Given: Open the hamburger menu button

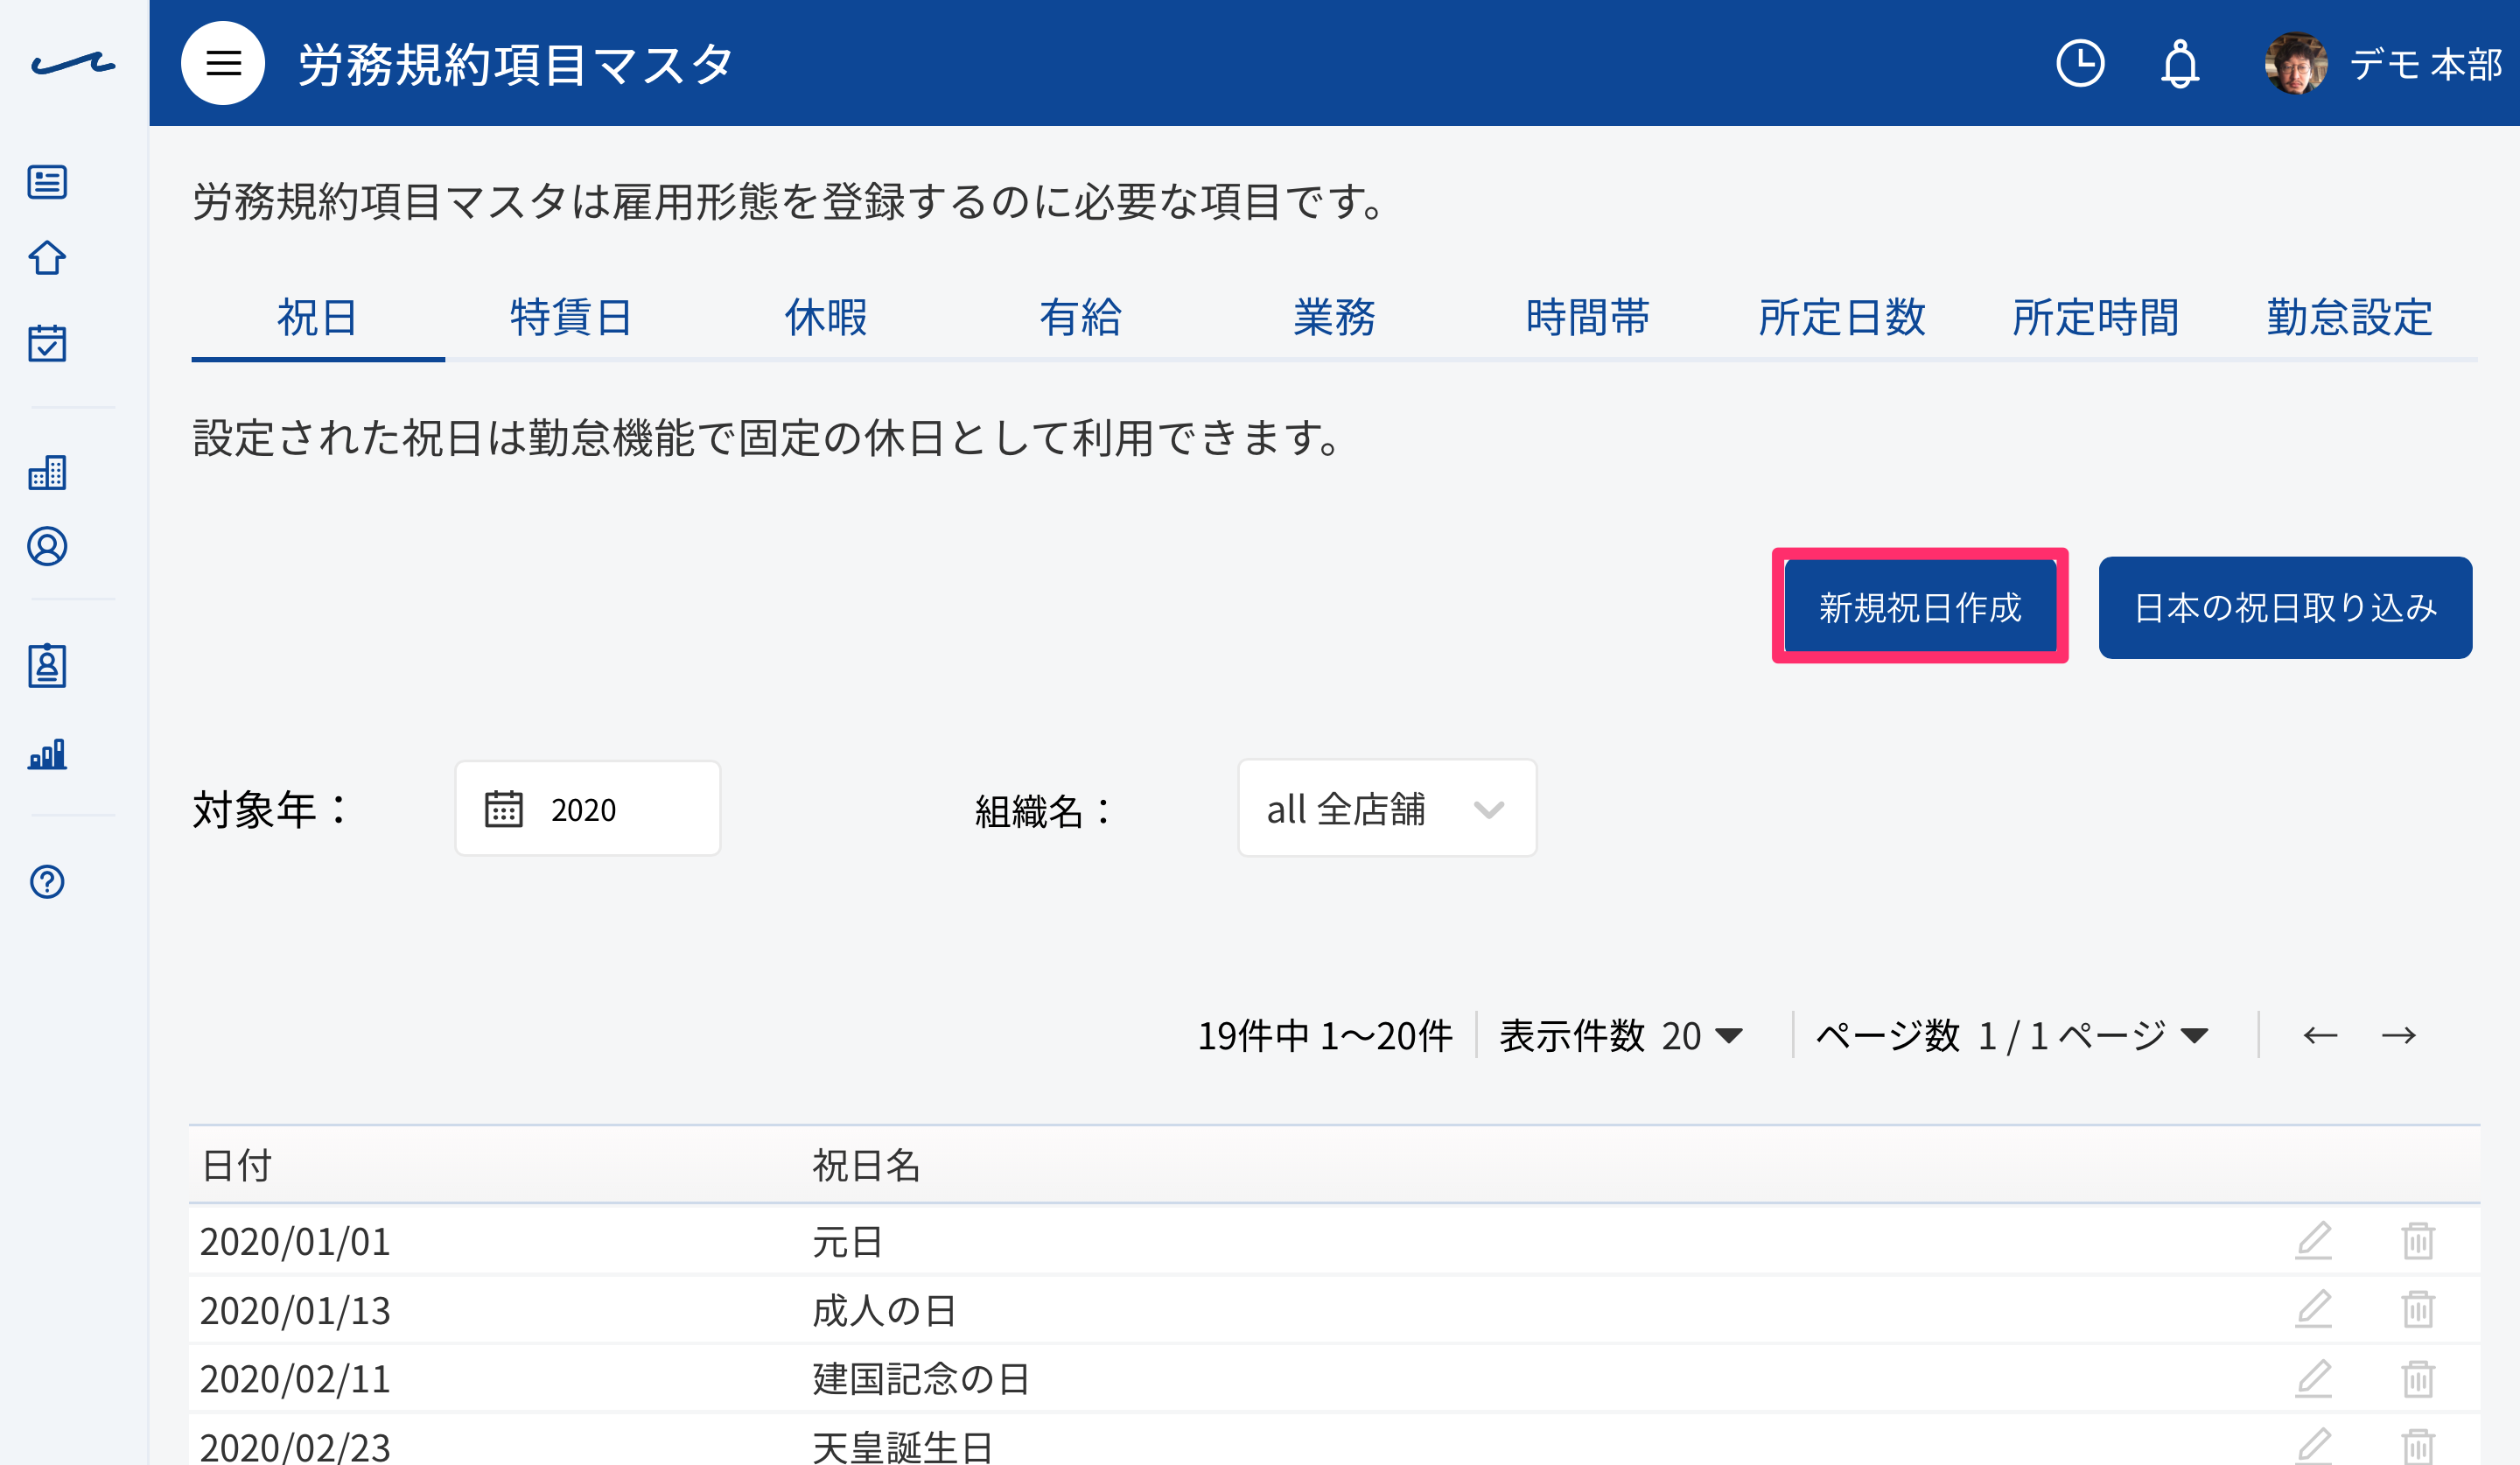Looking at the screenshot, I should 223,63.
